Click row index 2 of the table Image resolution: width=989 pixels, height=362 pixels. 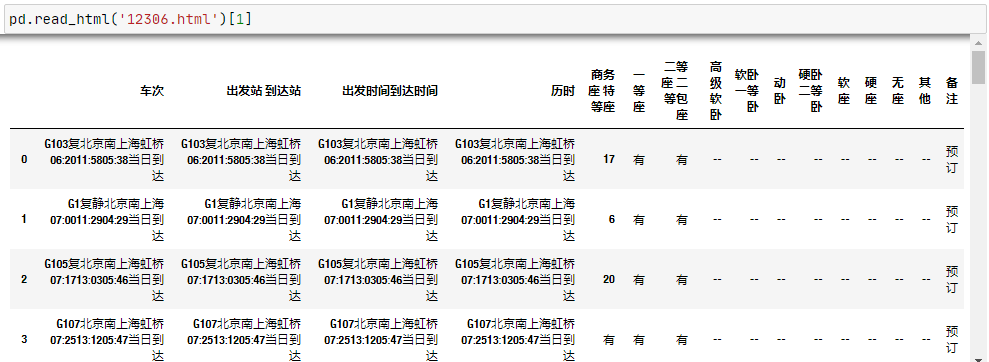coord(25,279)
